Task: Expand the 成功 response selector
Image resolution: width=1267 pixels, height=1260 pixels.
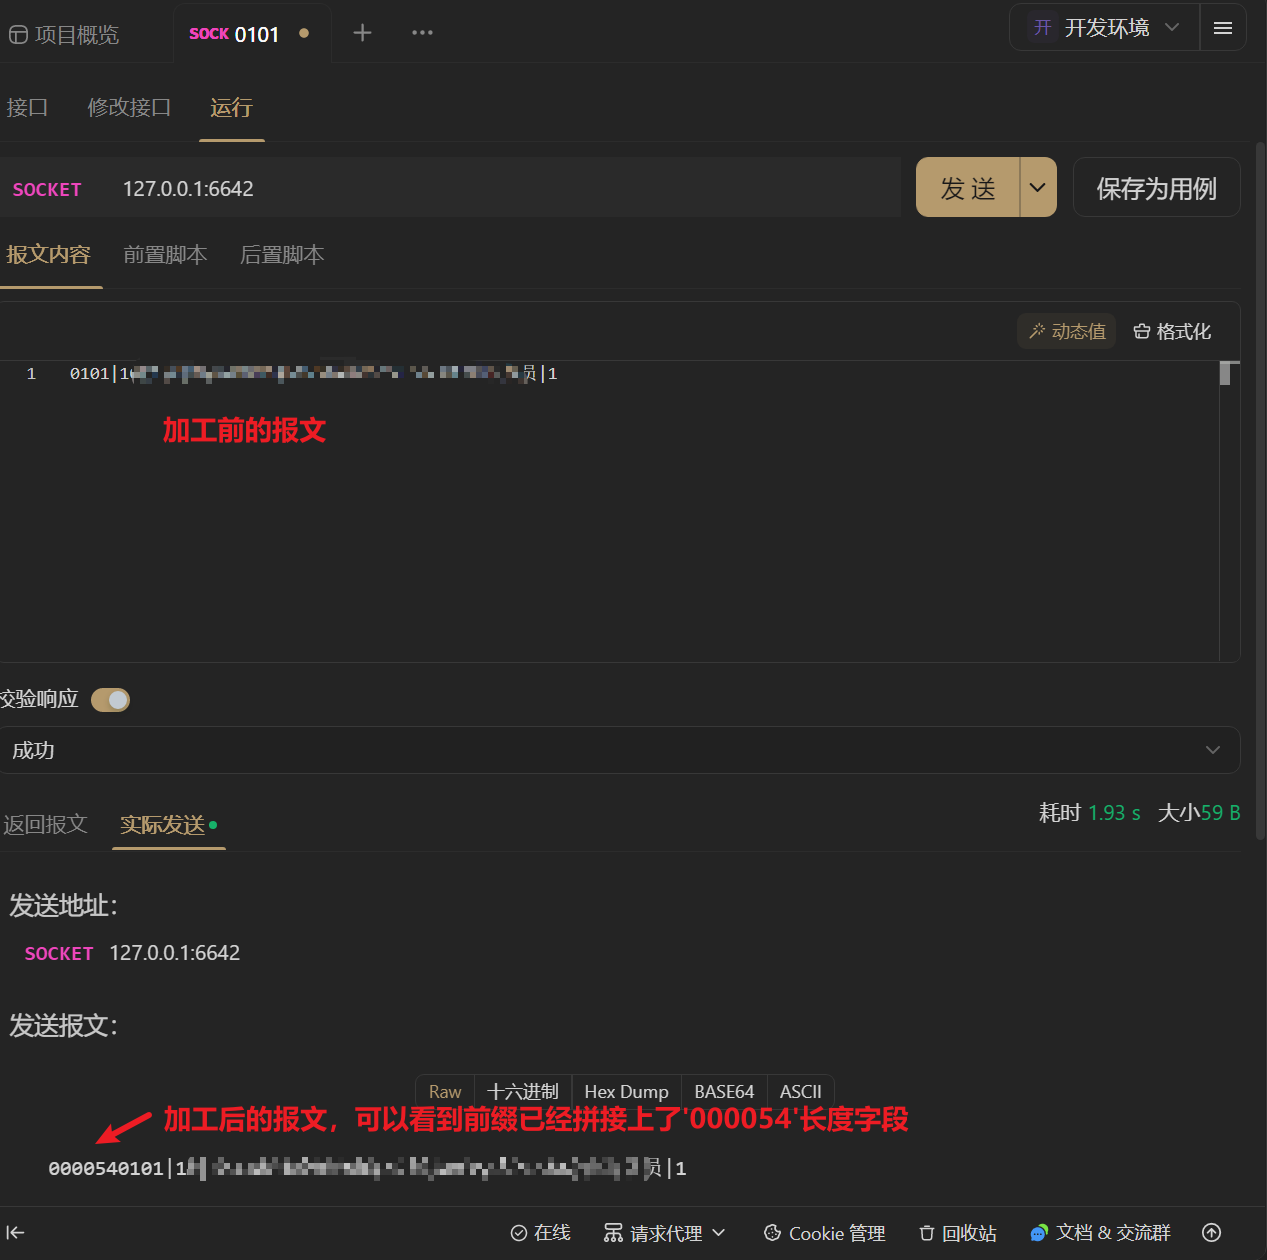Action: [620, 750]
